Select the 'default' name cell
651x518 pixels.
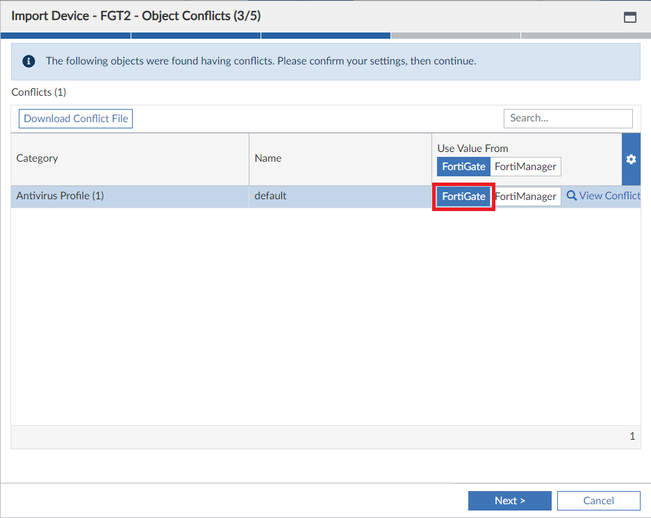[x=340, y=196]
